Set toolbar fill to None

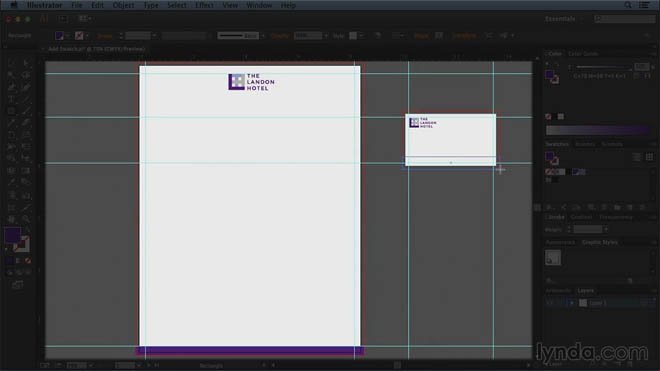pyautogui.click(x=28, y=261)
